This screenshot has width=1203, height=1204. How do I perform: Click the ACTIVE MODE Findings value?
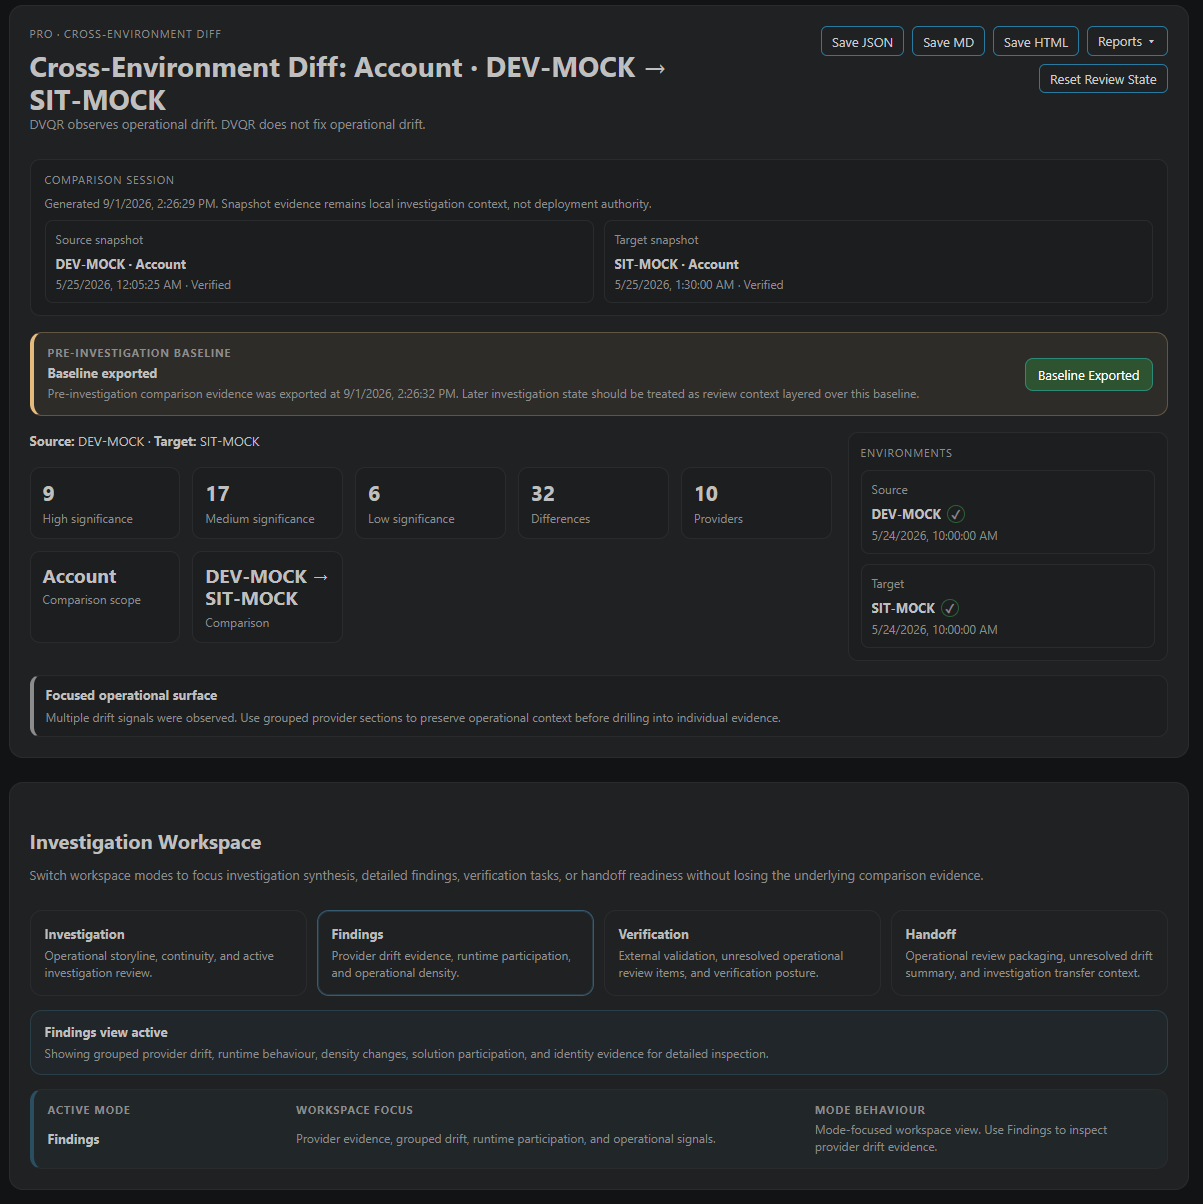[x=73, y=1139]
